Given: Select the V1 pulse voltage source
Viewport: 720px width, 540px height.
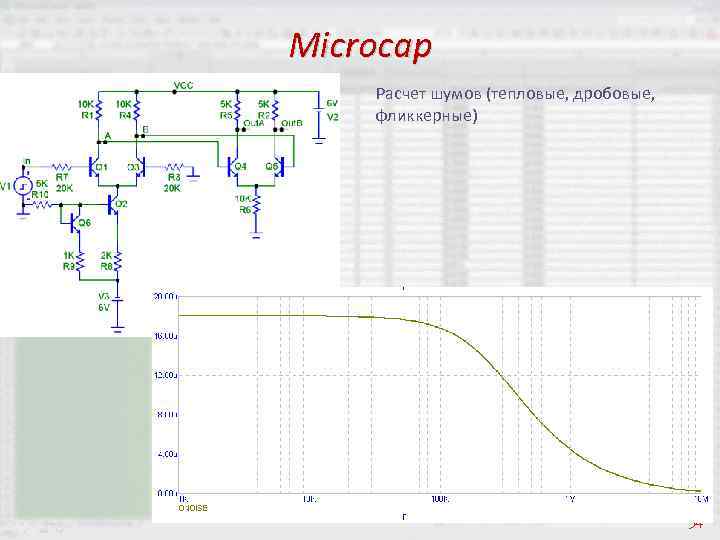Looking at the screenshot, I should tap(23, 186).
